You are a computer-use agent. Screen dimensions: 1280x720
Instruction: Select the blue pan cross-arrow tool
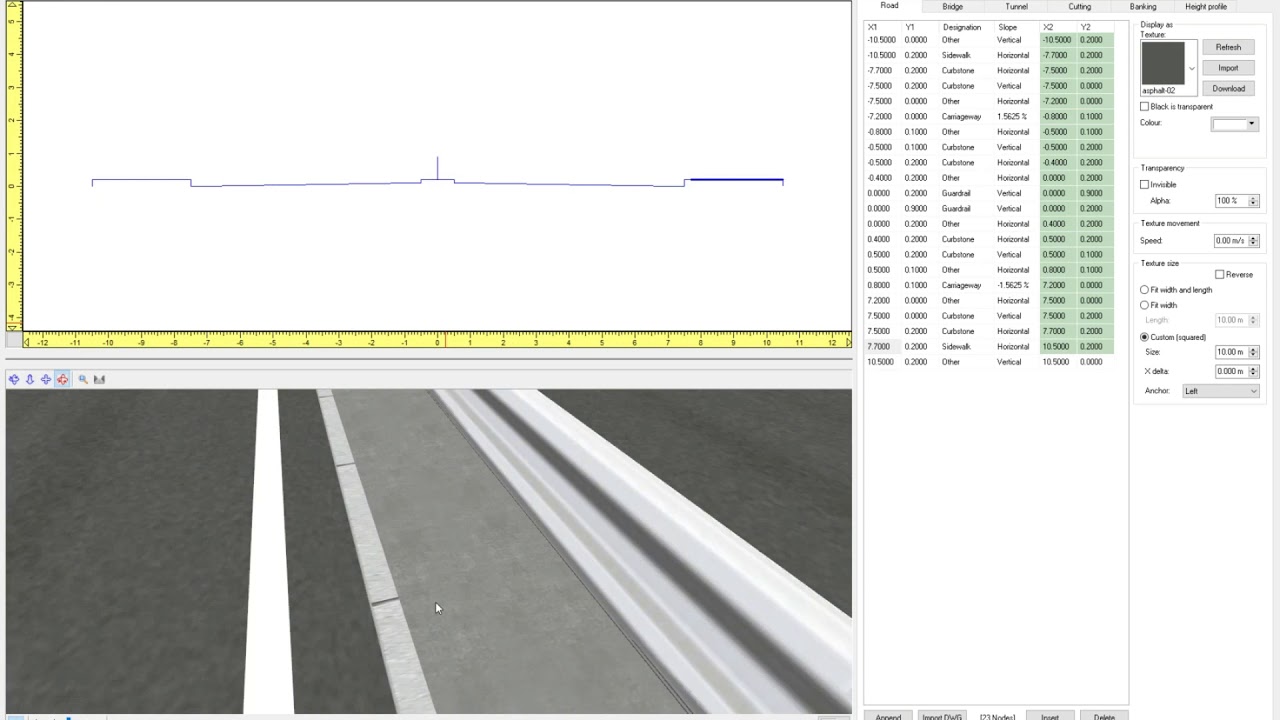pos(46,379)
